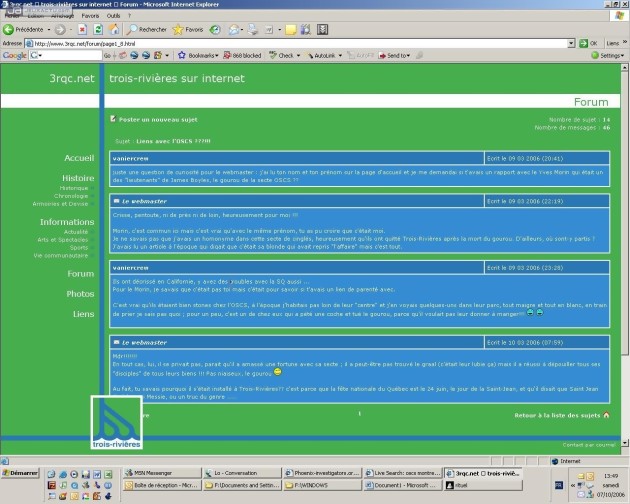The image size is (630, 504).
Task: Open the Favoris star in toolbar
Action: coord(187,30)
